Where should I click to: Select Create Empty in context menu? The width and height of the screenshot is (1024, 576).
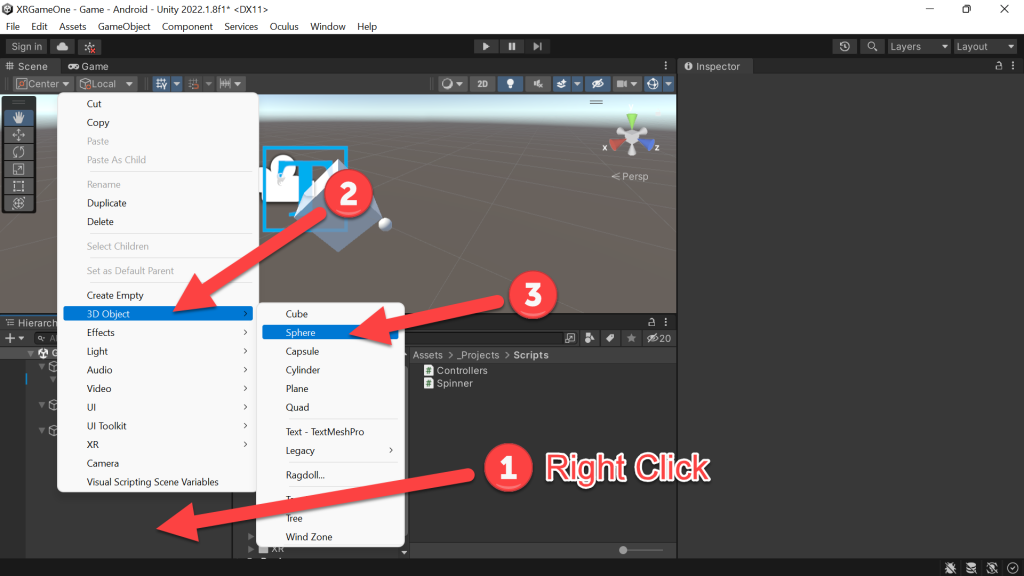[x=158, y=295]
